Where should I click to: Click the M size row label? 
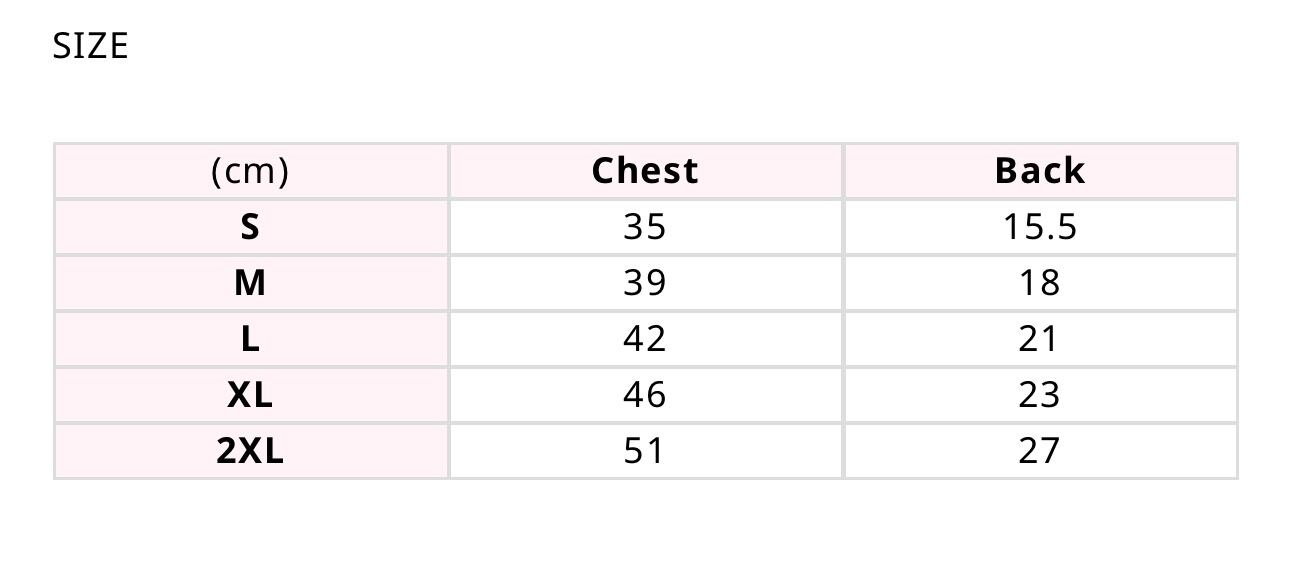coord(250,283)
